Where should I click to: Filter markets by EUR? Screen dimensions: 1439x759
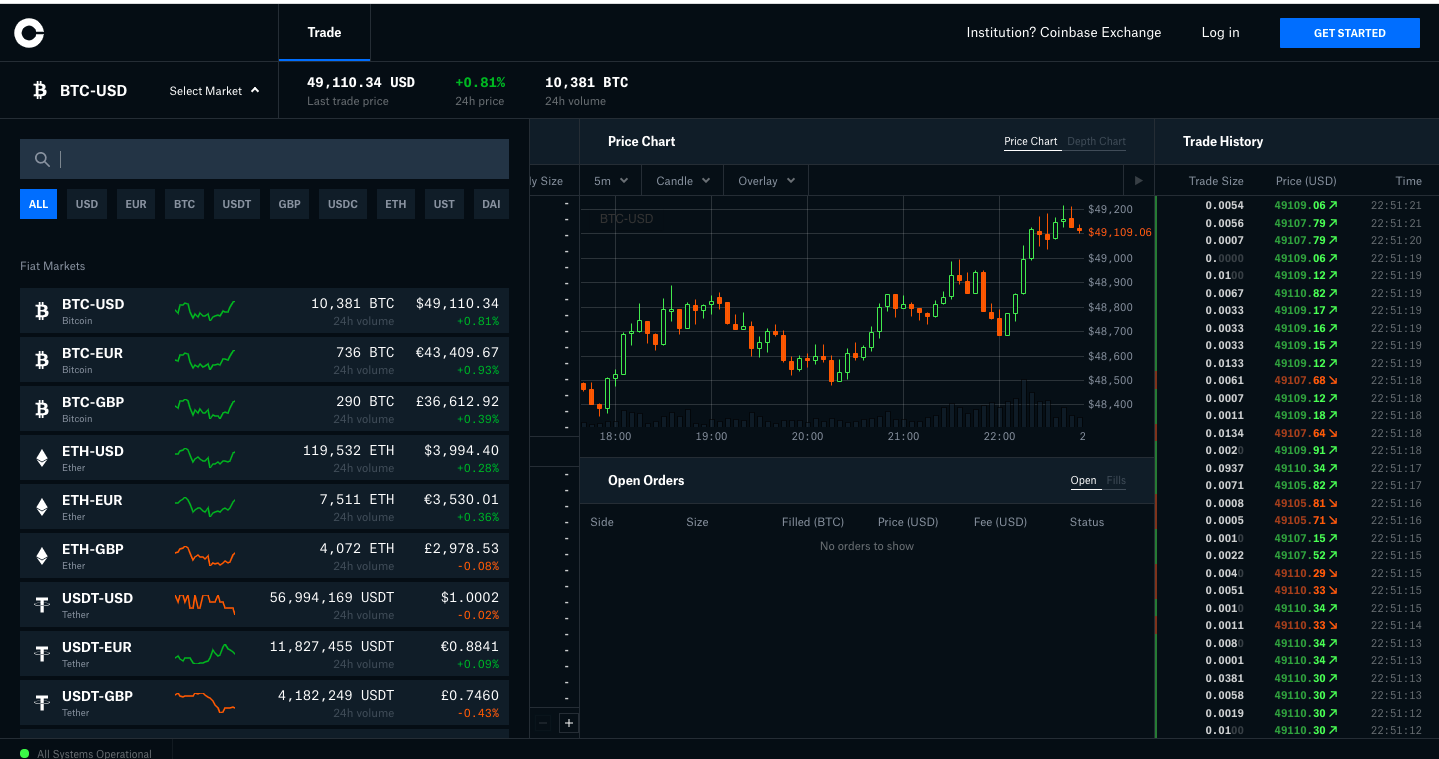[x=136, y=204]
